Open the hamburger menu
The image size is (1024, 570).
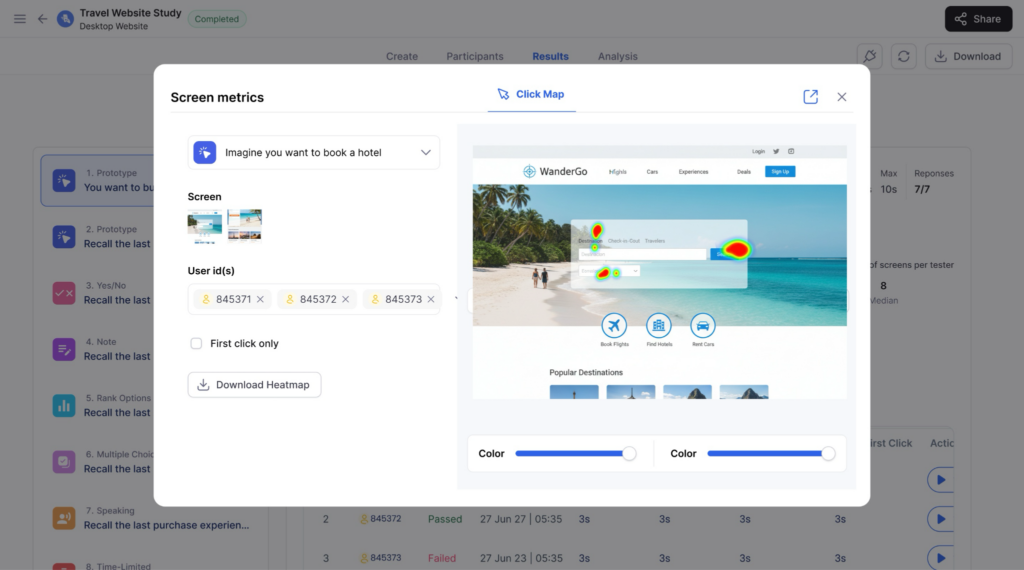point(20,19)
